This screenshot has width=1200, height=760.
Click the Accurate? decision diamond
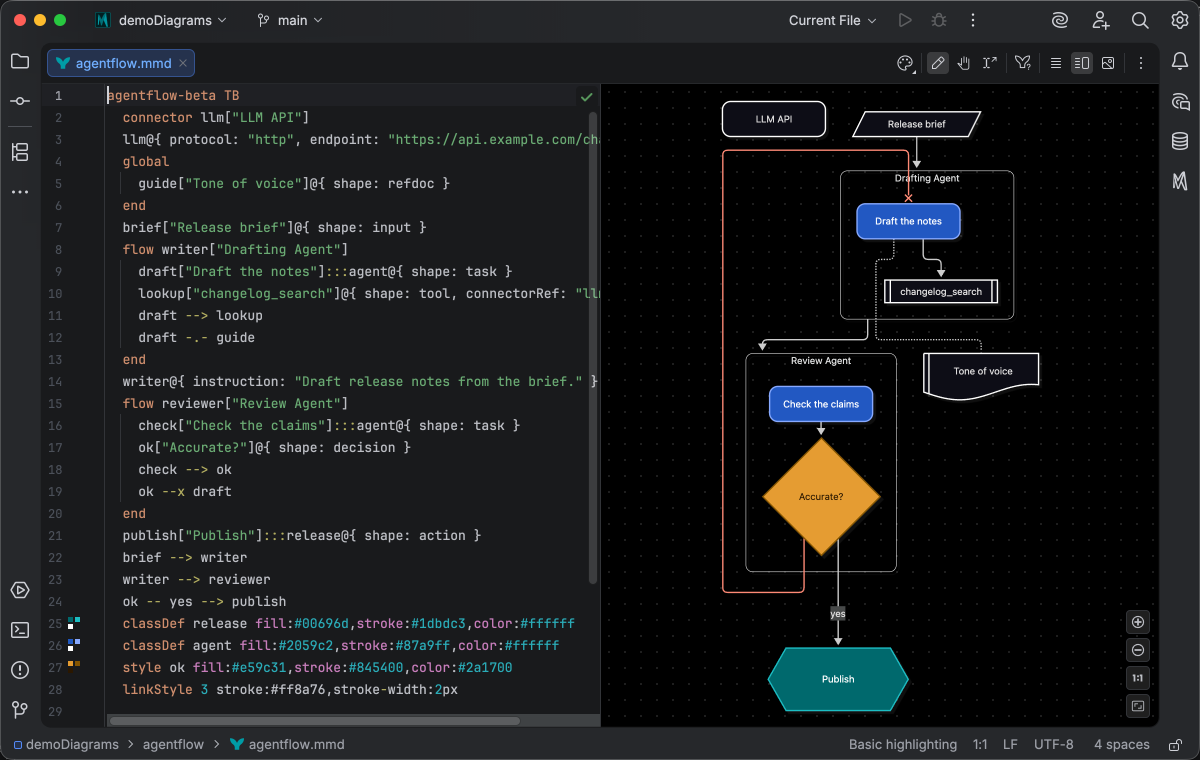821,496
